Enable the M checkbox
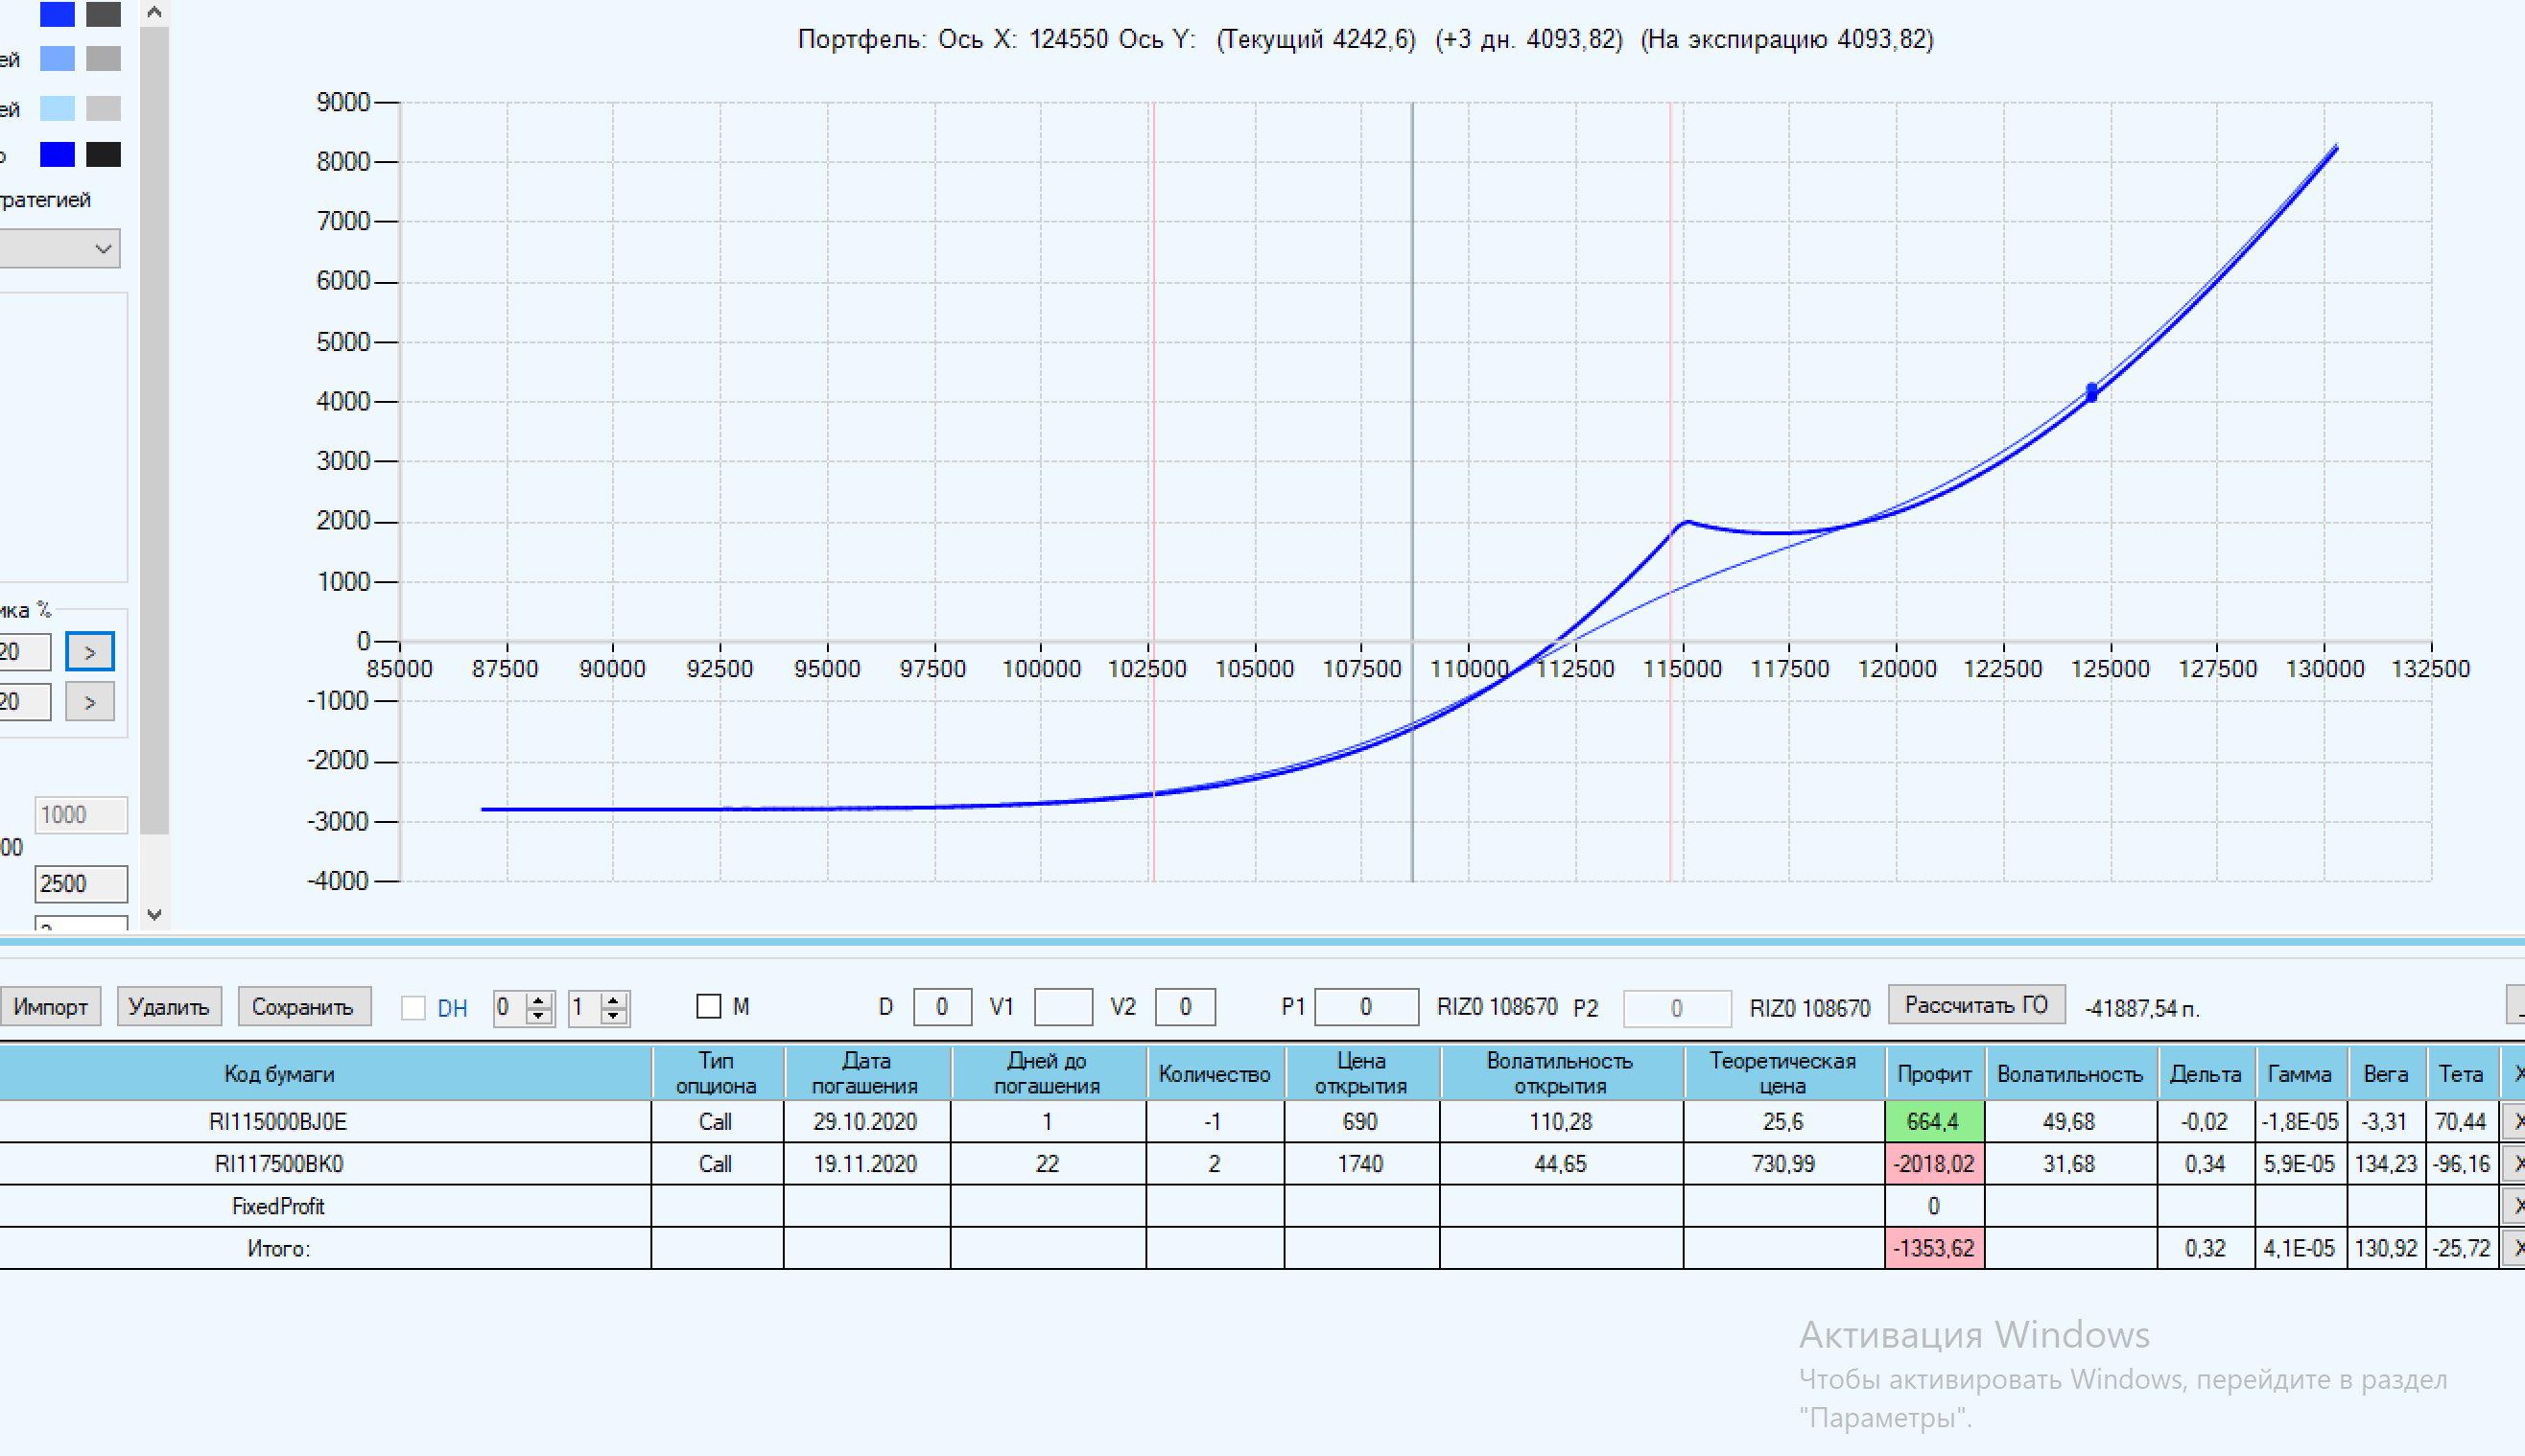Screen dimensions: 2525x1456 708,1007
